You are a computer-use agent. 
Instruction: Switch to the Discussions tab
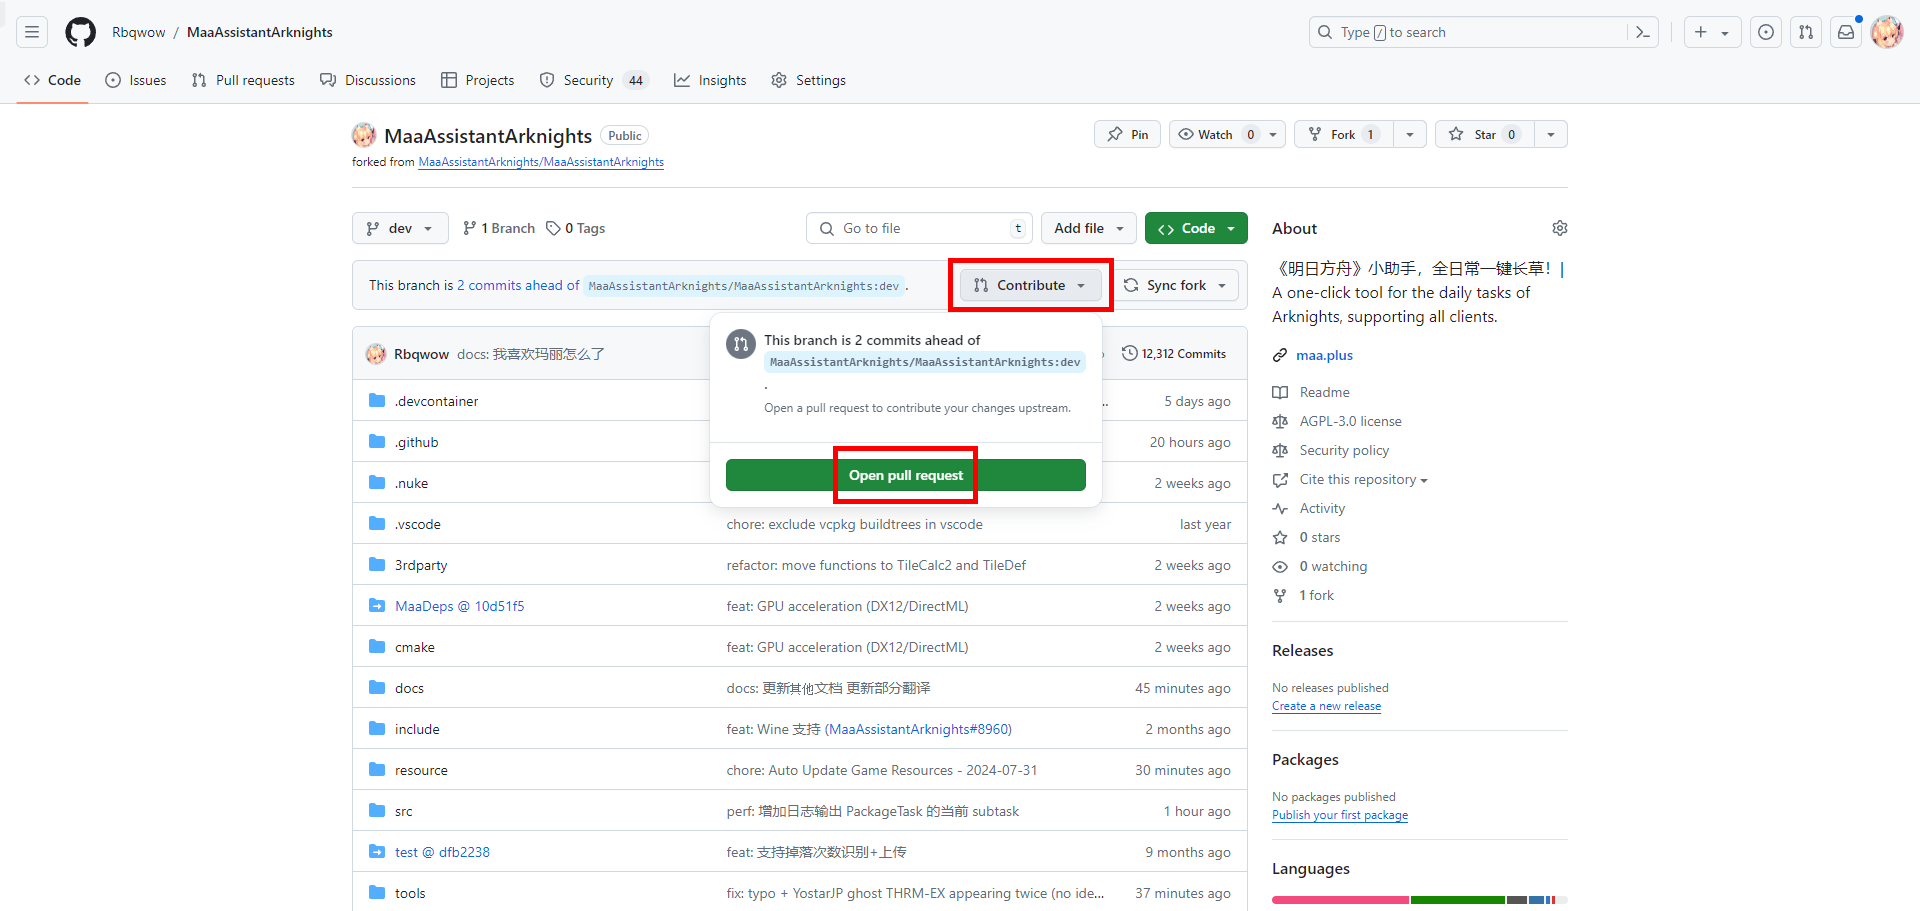click(x=368, y=80)
